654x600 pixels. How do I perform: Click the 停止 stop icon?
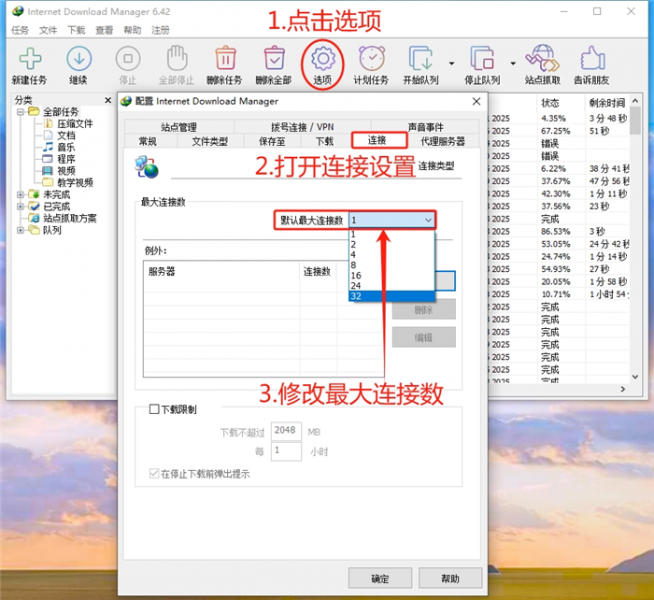tap(128, 58)
